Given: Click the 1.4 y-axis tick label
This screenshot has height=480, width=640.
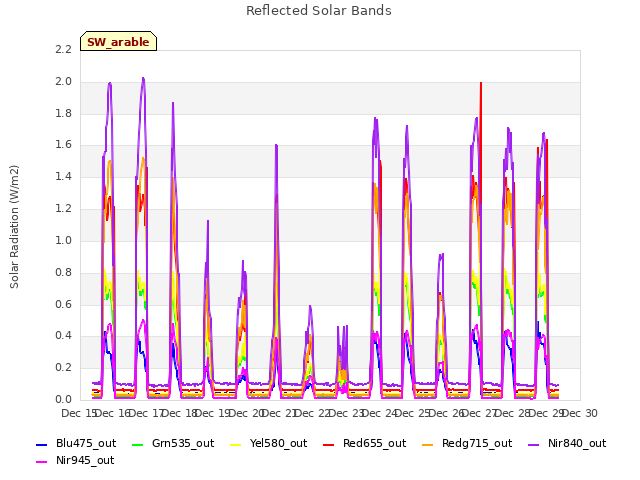Looking at the screenshot, I should 63,176.
